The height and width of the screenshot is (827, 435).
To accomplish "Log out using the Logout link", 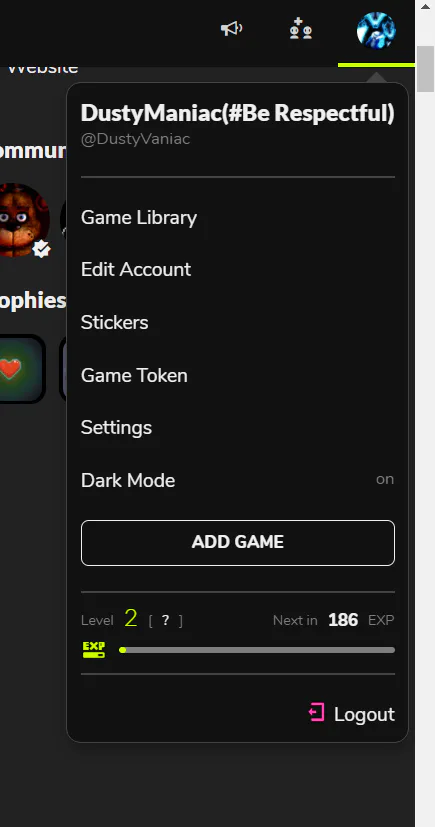I will point(364,714).
